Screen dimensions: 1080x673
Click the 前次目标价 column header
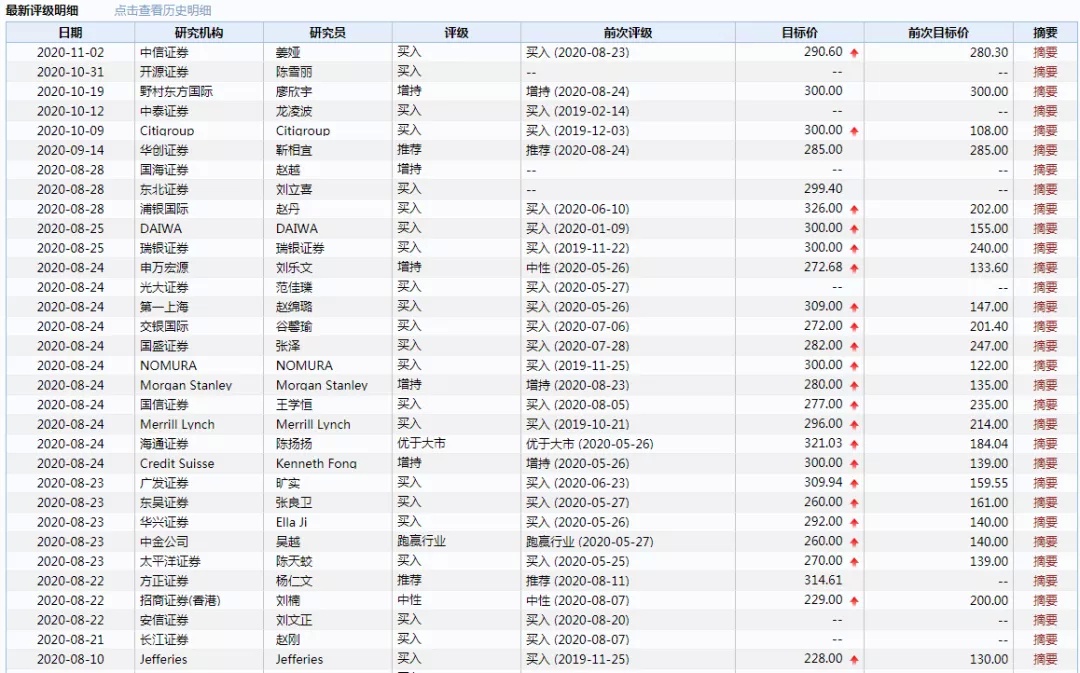coord(939,32)
